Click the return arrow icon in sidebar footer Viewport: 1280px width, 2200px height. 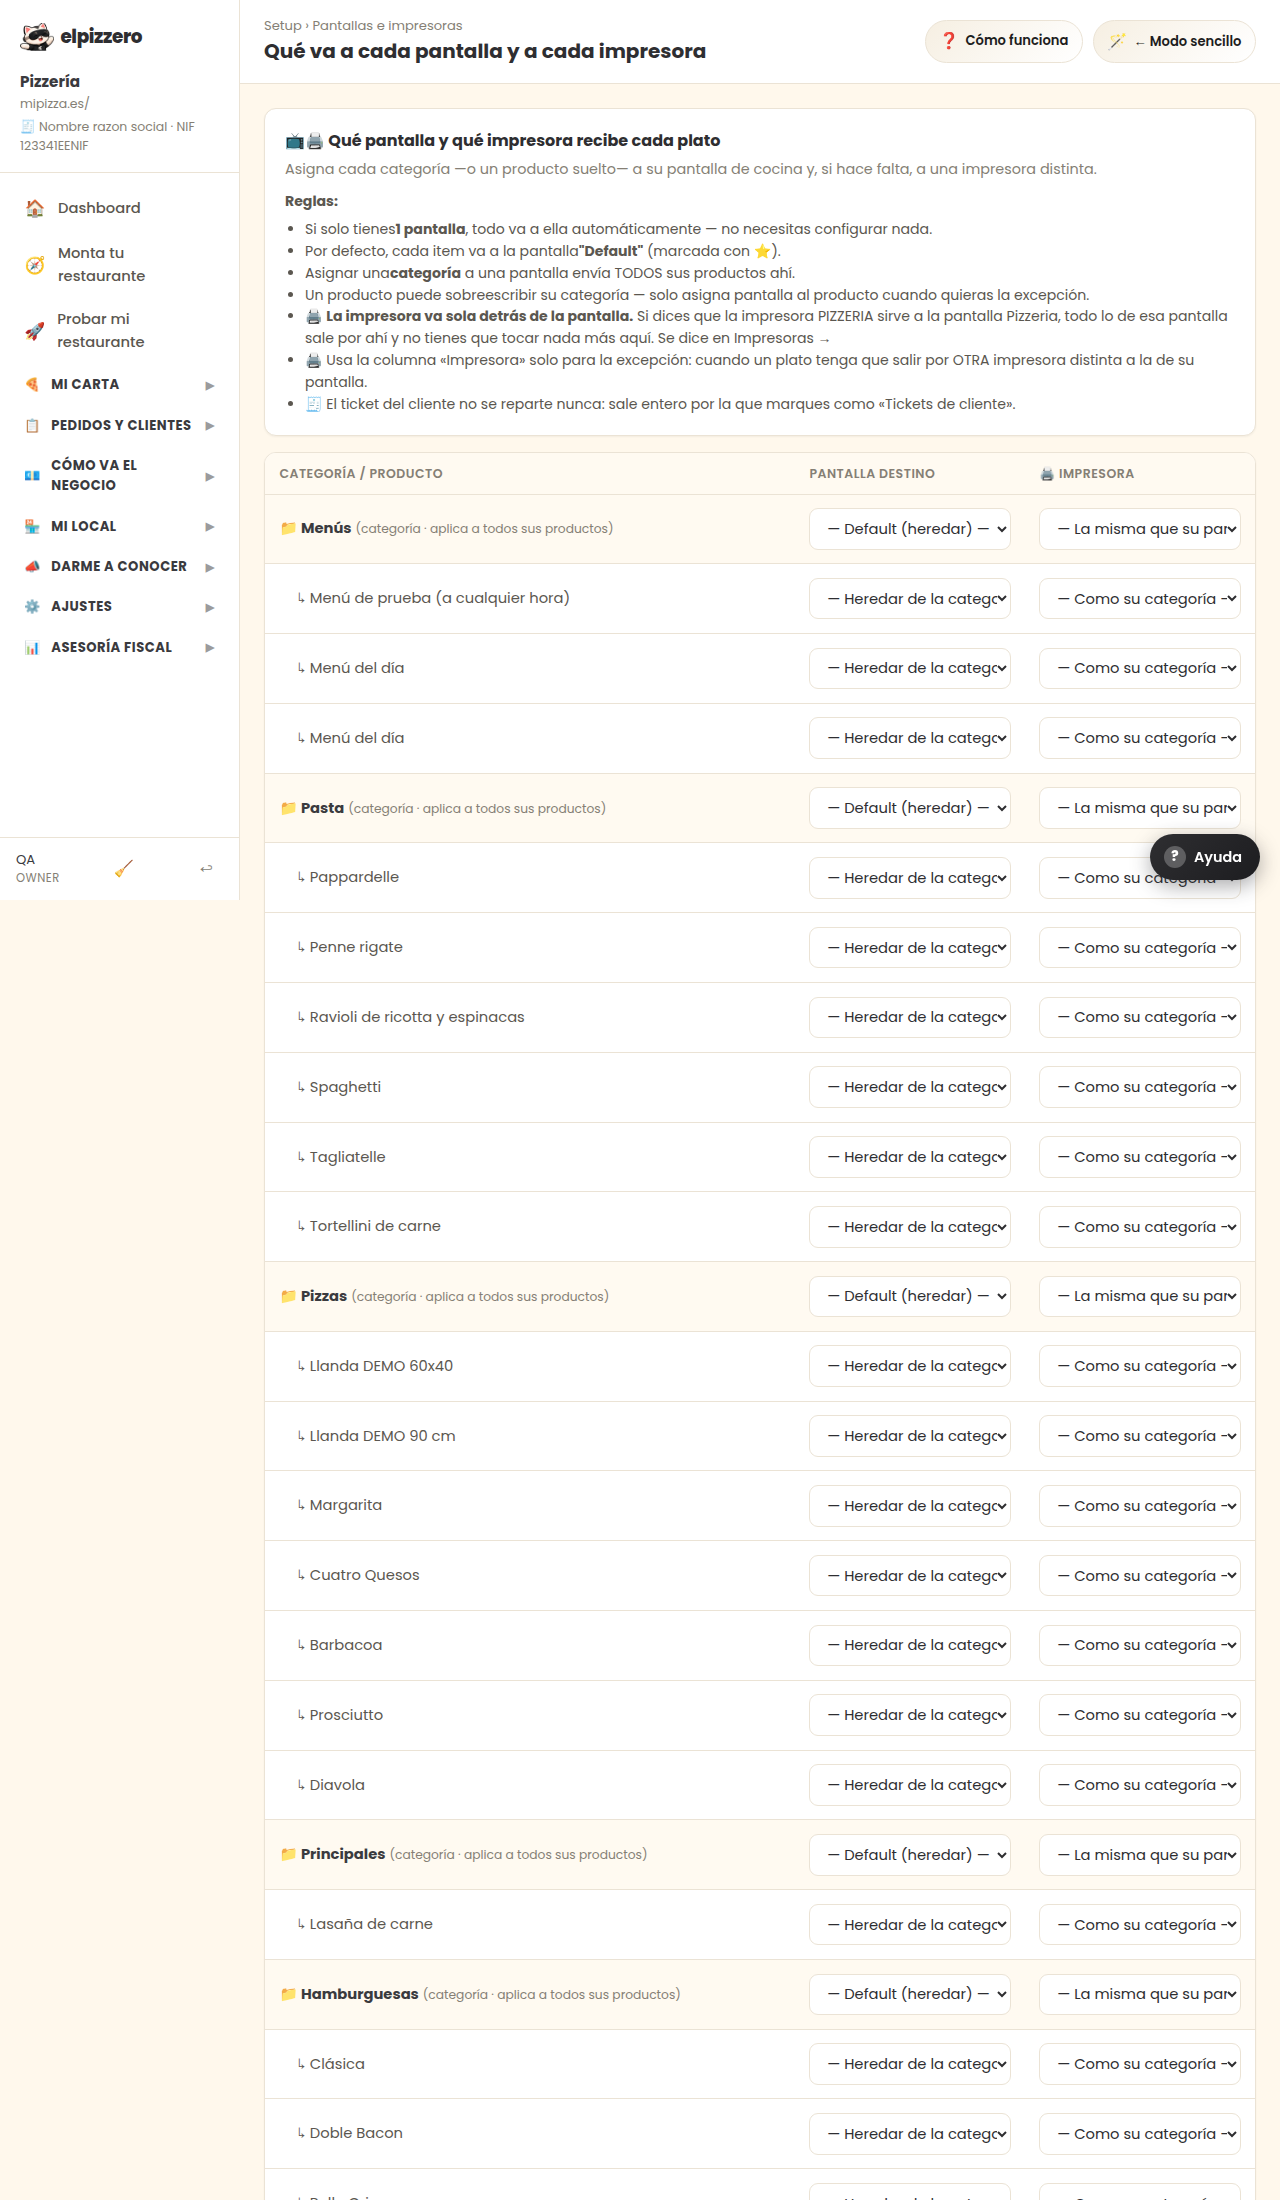tap(206, 868)
